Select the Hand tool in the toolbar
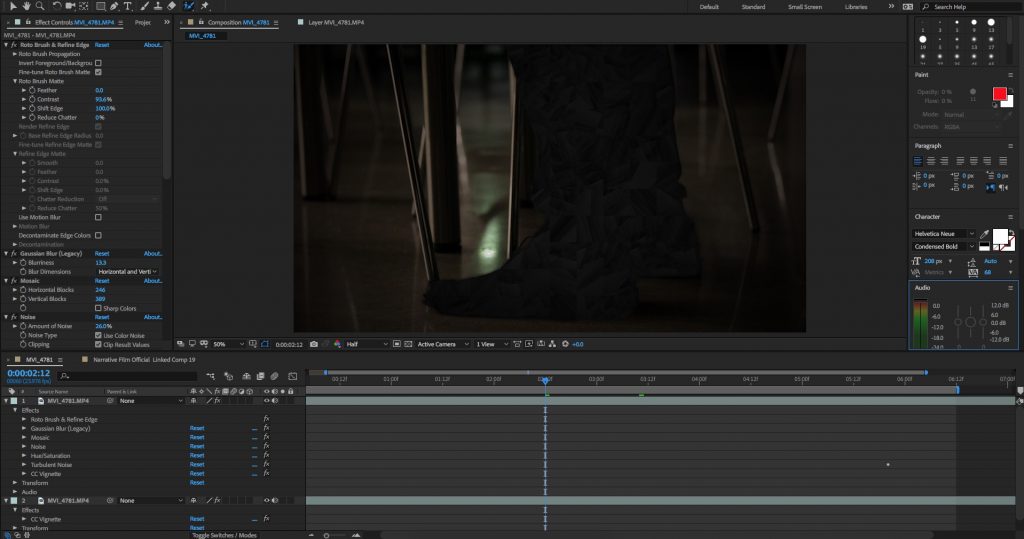The height and width of the screenshot is (539, 1024). [24, 7]
